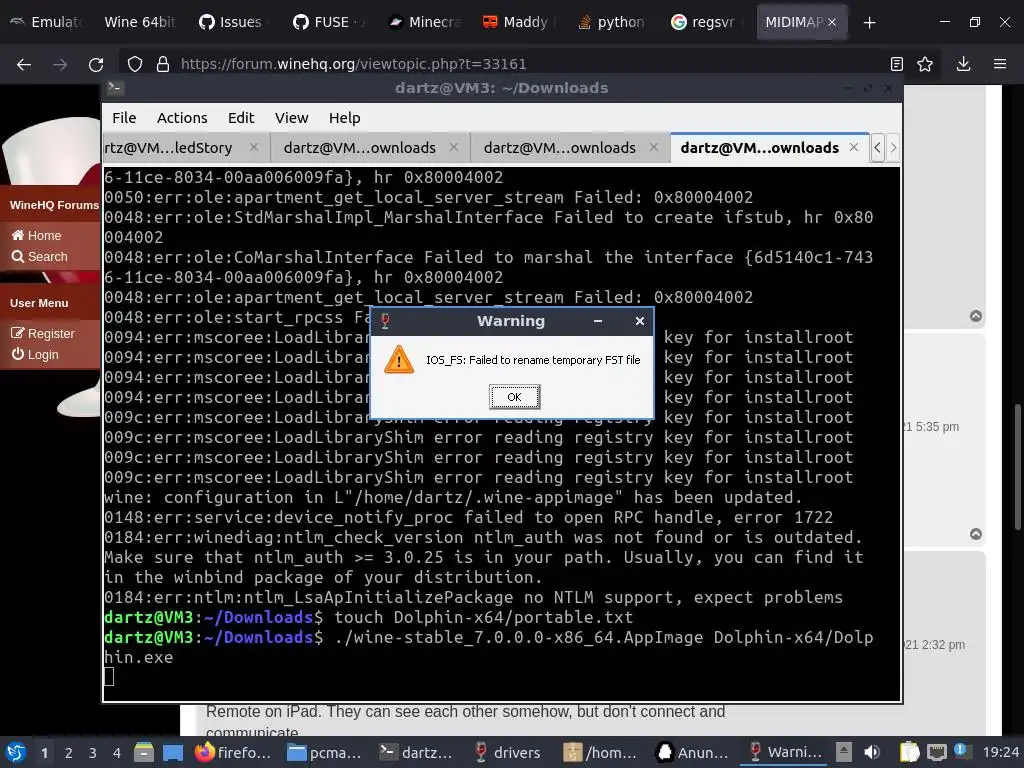
Task: Switch to drivers wine taskbar window
Action: pos(507,752)
